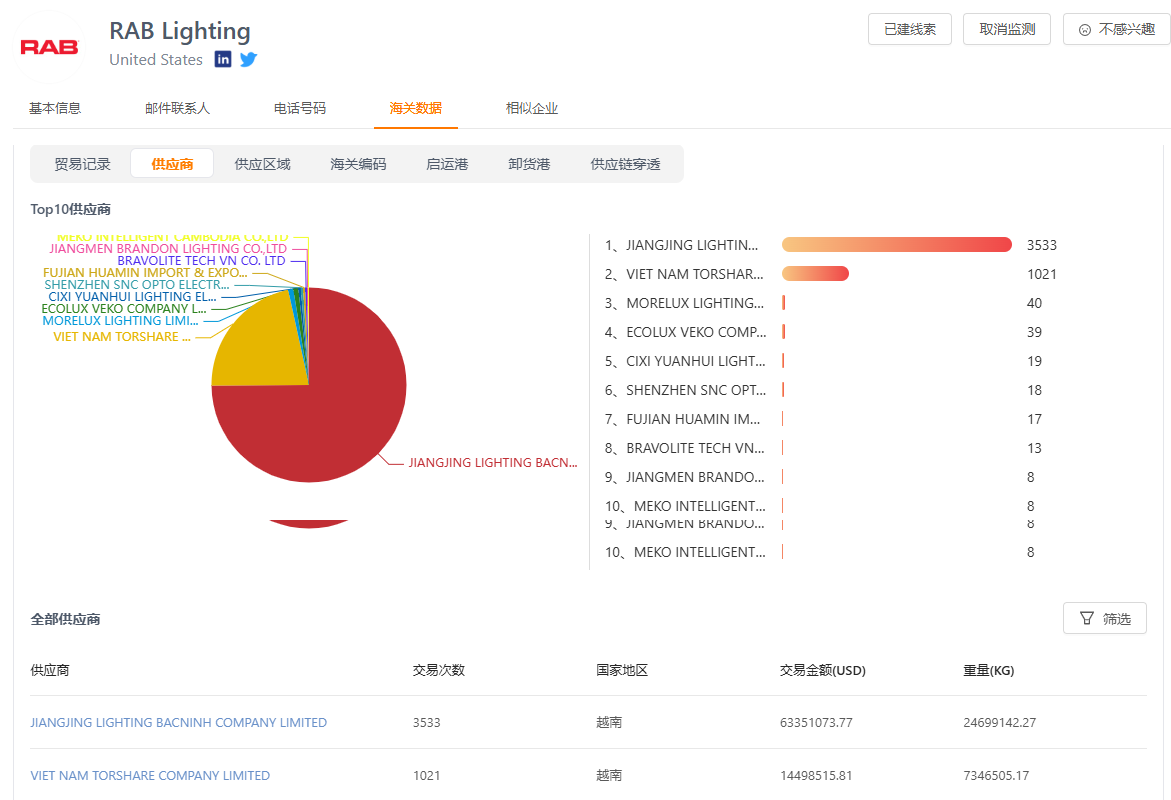Click pie label BRAVOLITE TECH VN CO. LTD
Viewport: 1171px width, 800px height.
tap(202, 261)
